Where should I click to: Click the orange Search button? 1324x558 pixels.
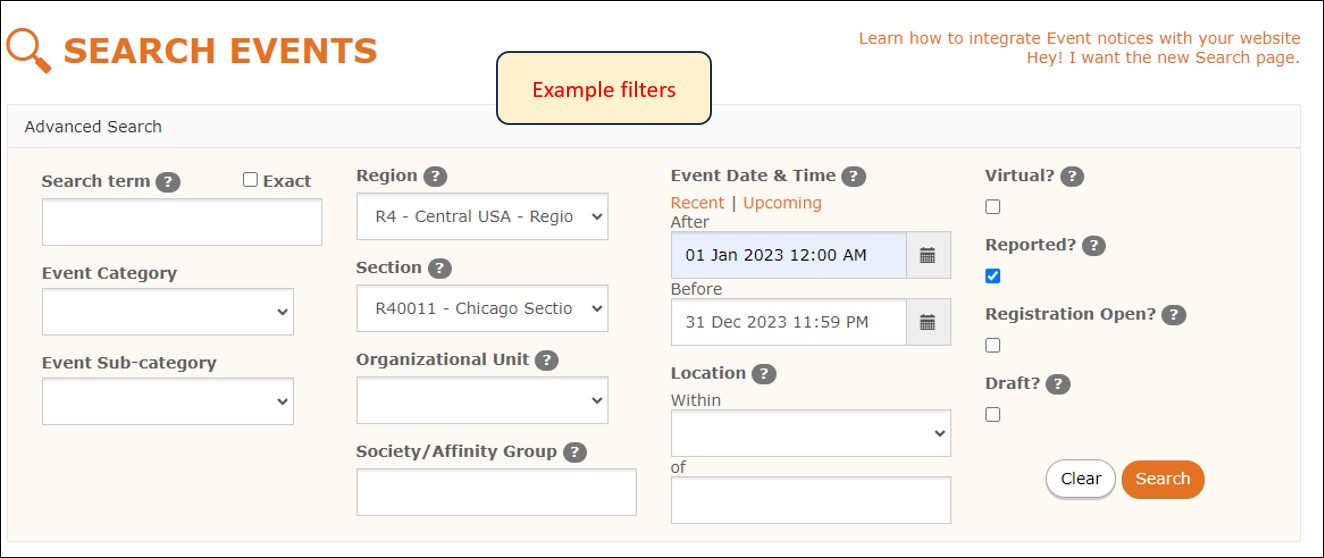click(1163, 479)
